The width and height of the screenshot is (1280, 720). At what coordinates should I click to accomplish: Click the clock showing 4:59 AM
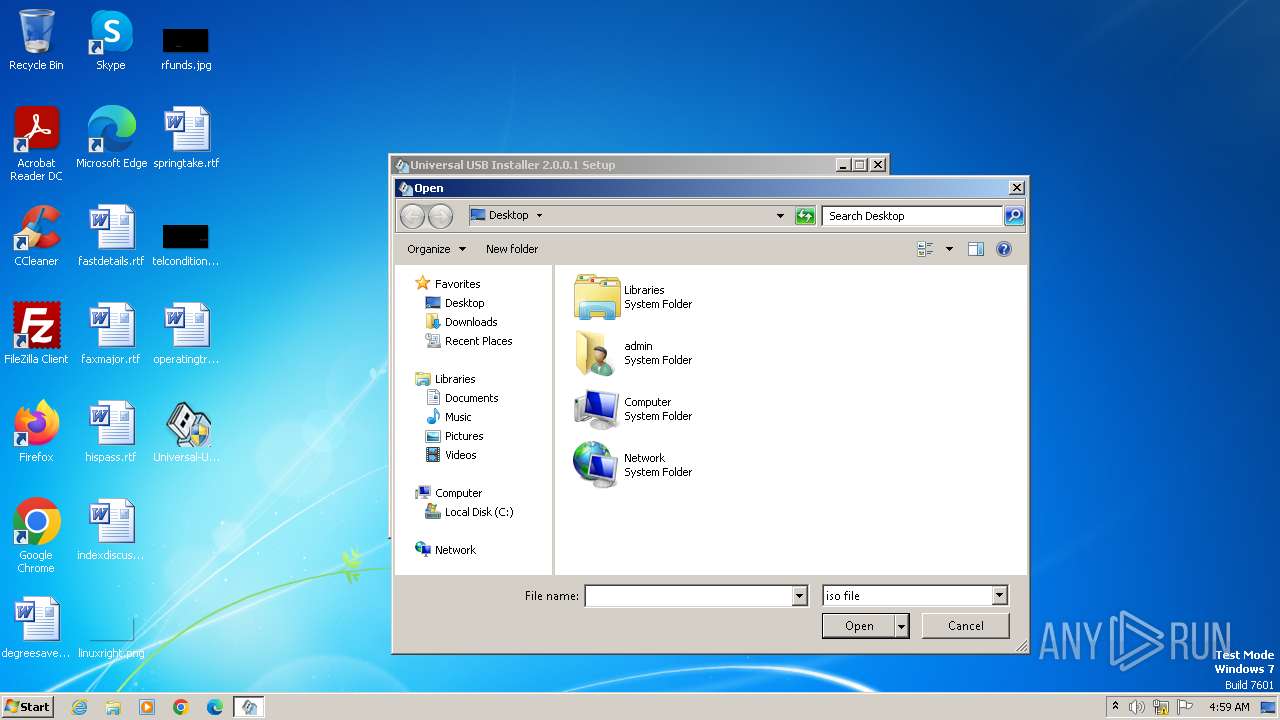tap(1229, 707)
